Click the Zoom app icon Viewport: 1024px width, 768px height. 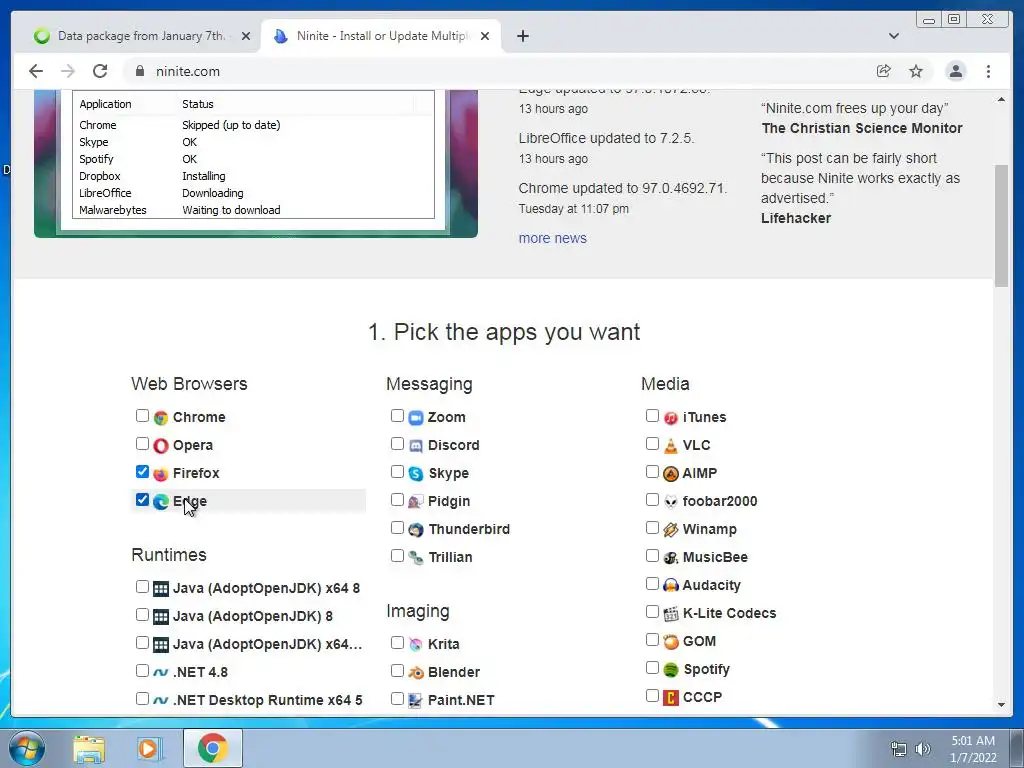pos(416,417)
